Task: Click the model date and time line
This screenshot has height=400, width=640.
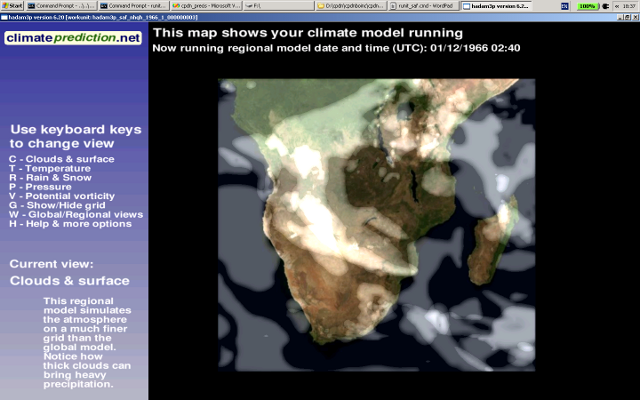Action: [x=336, y=48]
